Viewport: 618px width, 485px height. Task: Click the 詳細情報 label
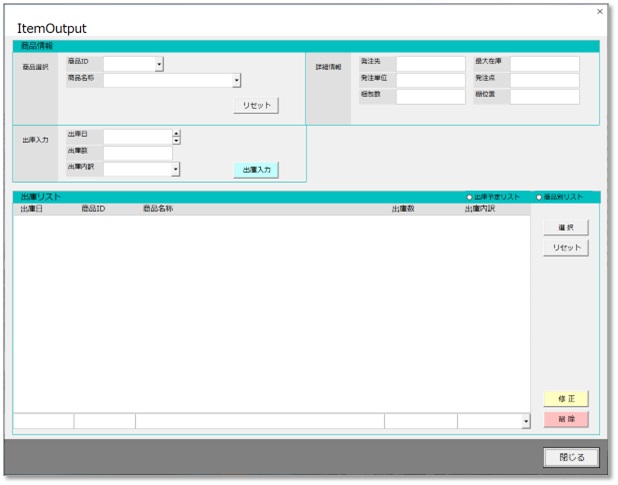point(328,67)
